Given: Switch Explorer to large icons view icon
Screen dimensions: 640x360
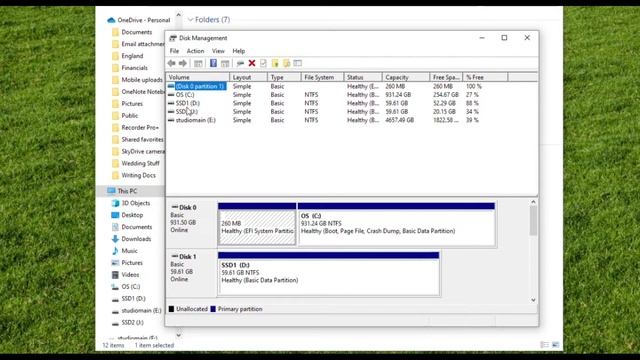Looking at the screenshot, I should click(x=555, y=345).
